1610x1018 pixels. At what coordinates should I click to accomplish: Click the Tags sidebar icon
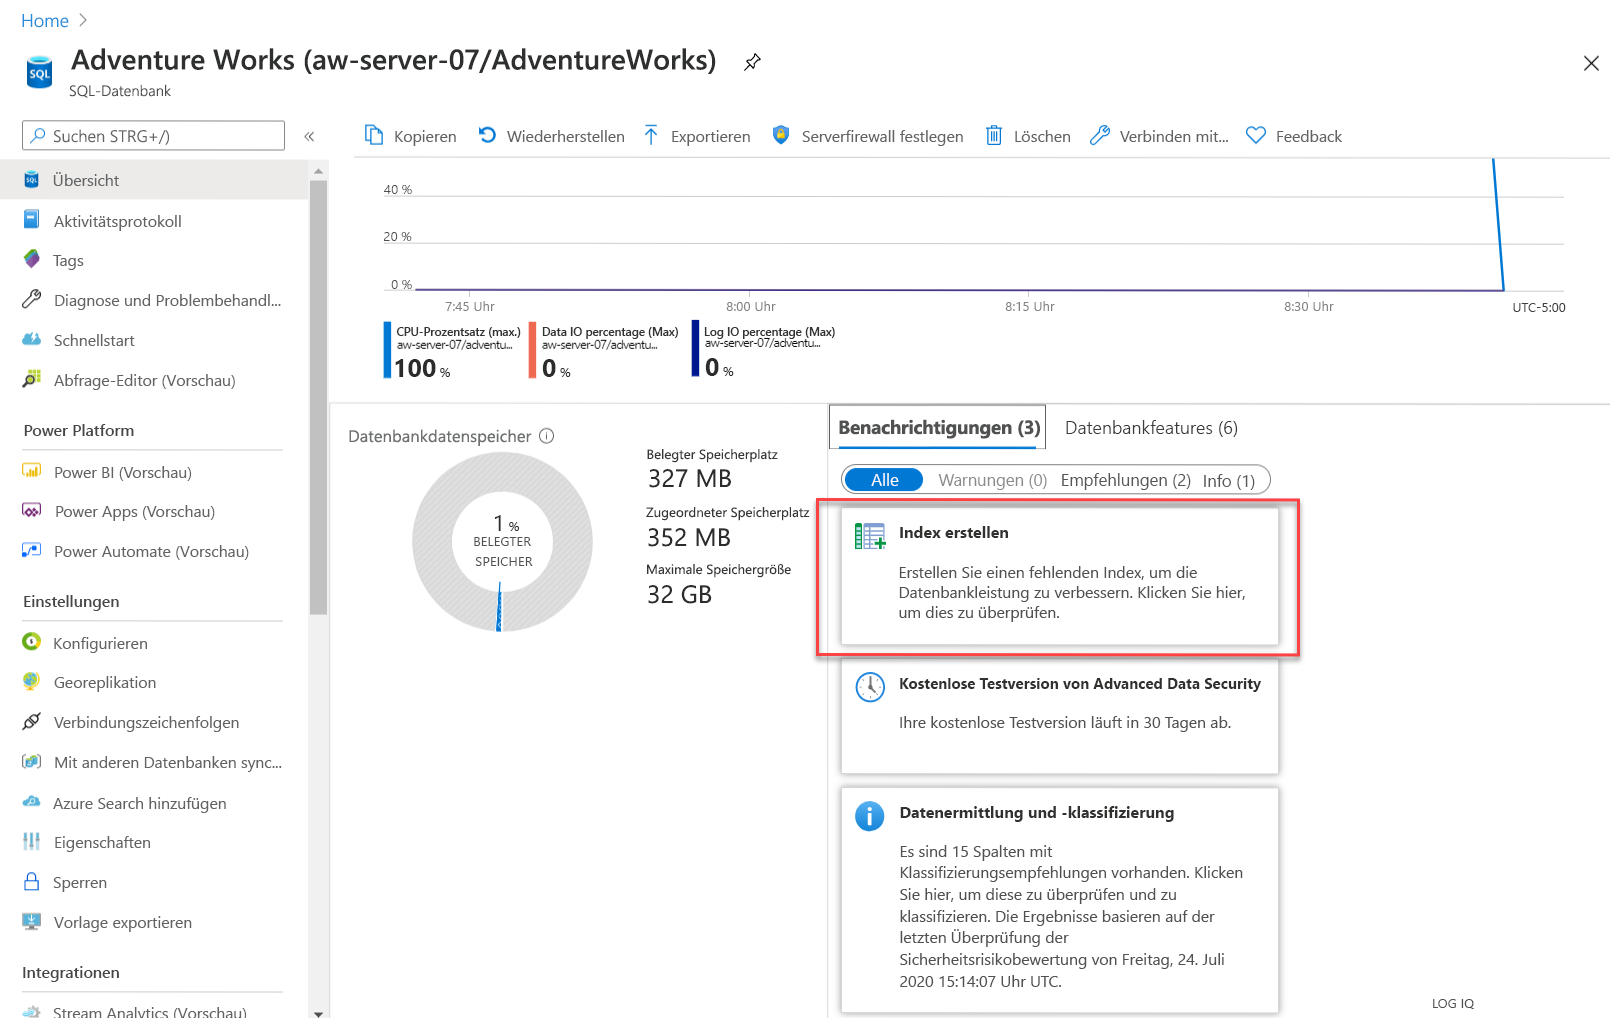(x=32, y=259)
